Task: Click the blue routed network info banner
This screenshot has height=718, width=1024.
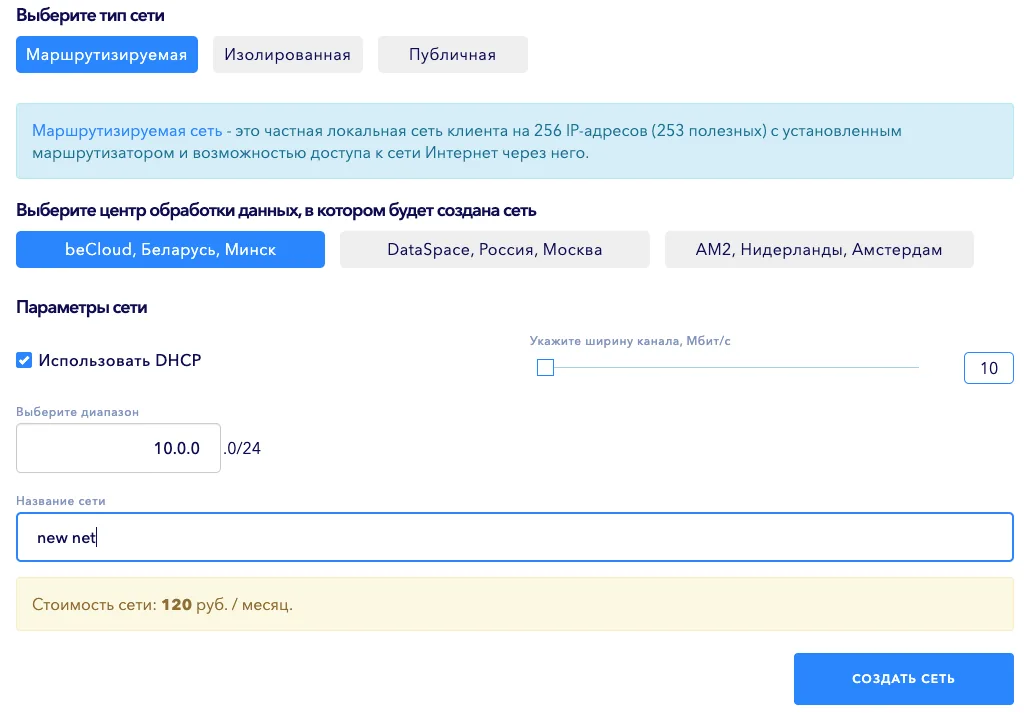Action: click(x=514, y=140)
